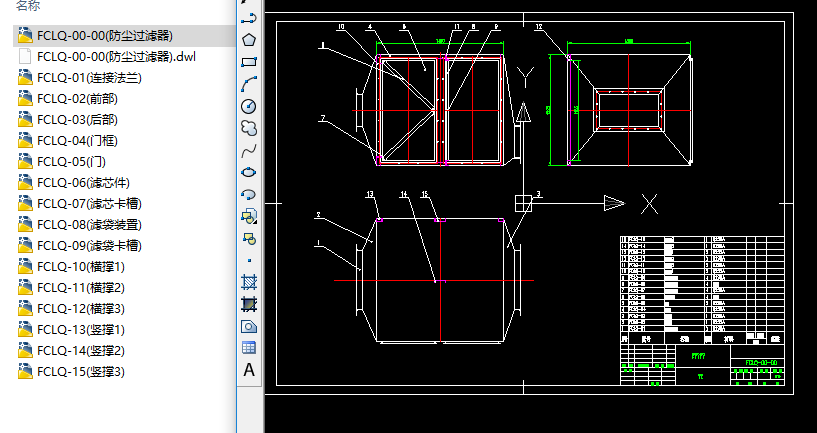This screenshot has width=817, height=433.
Task: Select the Ellipse draw tool
Action: (249, 172)
